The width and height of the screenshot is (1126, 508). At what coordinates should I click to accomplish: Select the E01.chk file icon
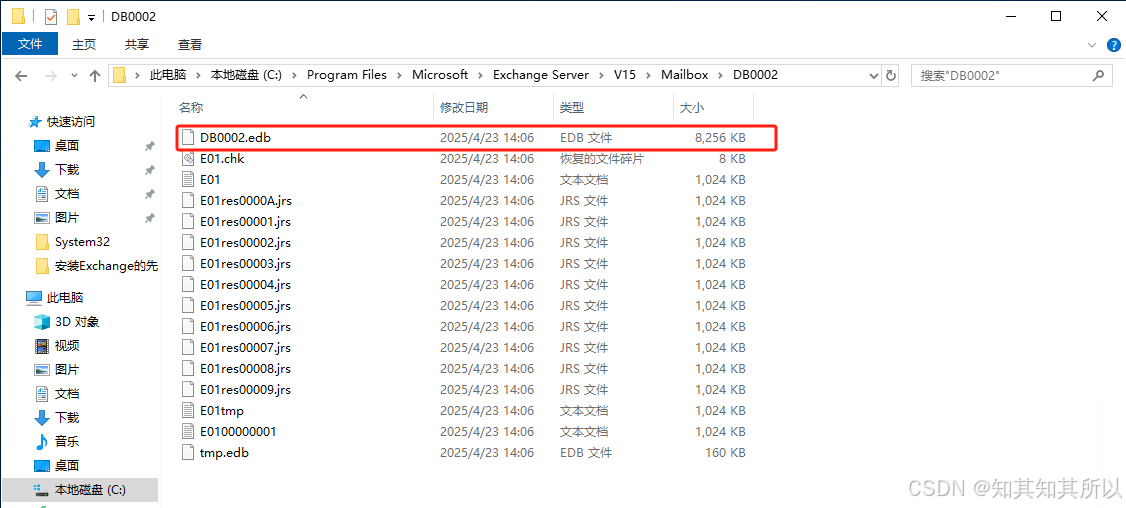[x=188, y=159]
